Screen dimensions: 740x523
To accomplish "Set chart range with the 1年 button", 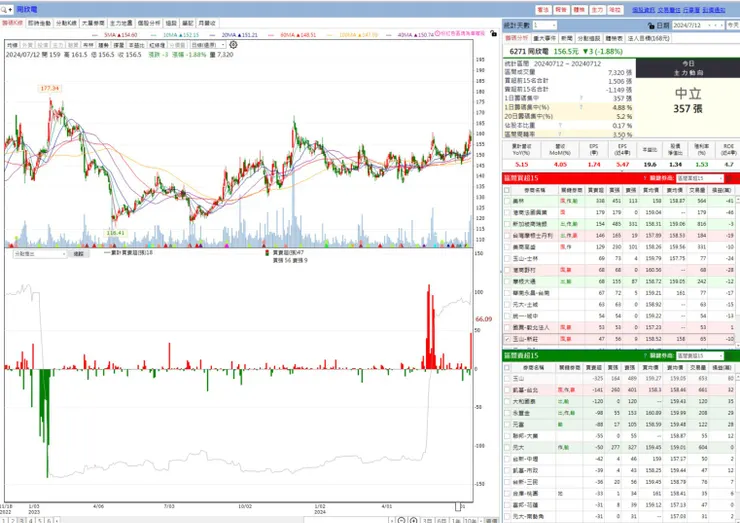I will [455, 521].
